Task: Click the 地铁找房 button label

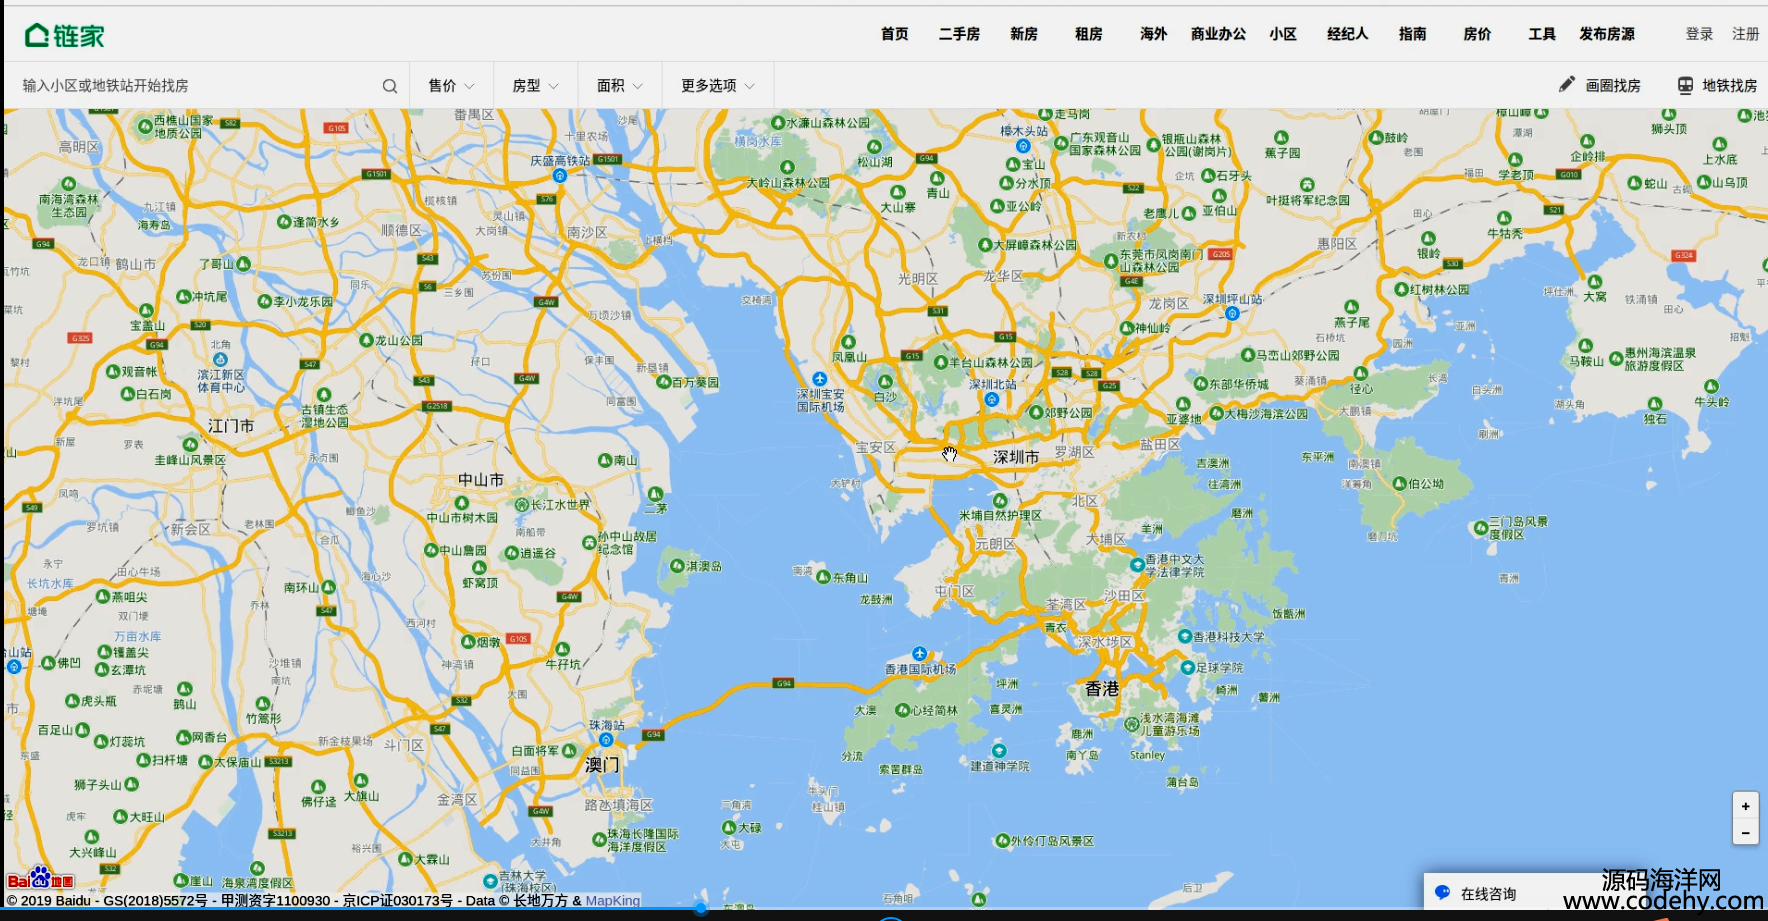Action: 1730,86
